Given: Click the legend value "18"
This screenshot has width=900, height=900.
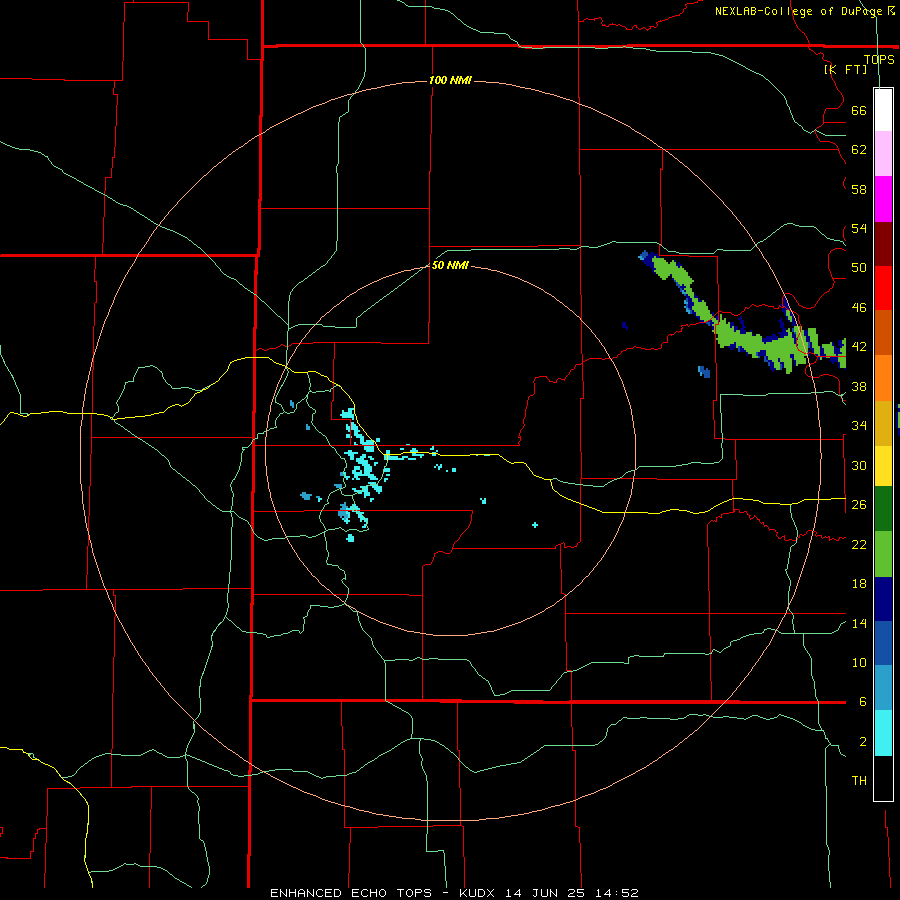Looking at the screenshot, I should click(x=859, y=584).
